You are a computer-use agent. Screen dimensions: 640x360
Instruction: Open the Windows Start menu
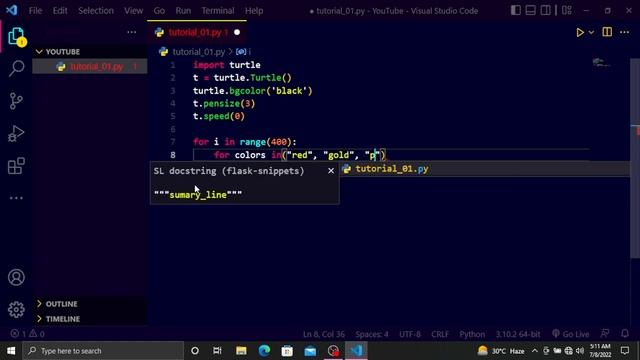11,351
